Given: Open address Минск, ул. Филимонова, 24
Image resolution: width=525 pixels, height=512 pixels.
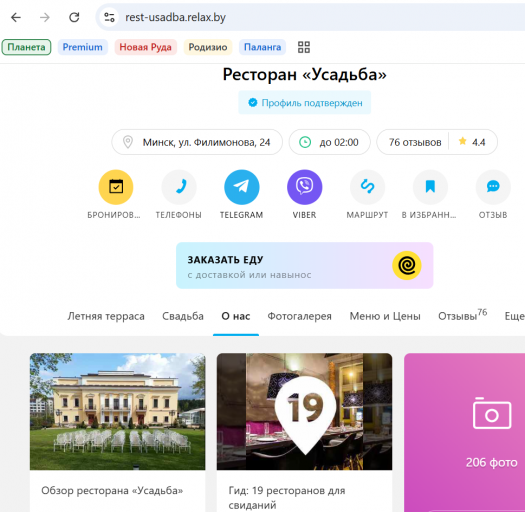Looking at the screenshot, I should (197, 142).
